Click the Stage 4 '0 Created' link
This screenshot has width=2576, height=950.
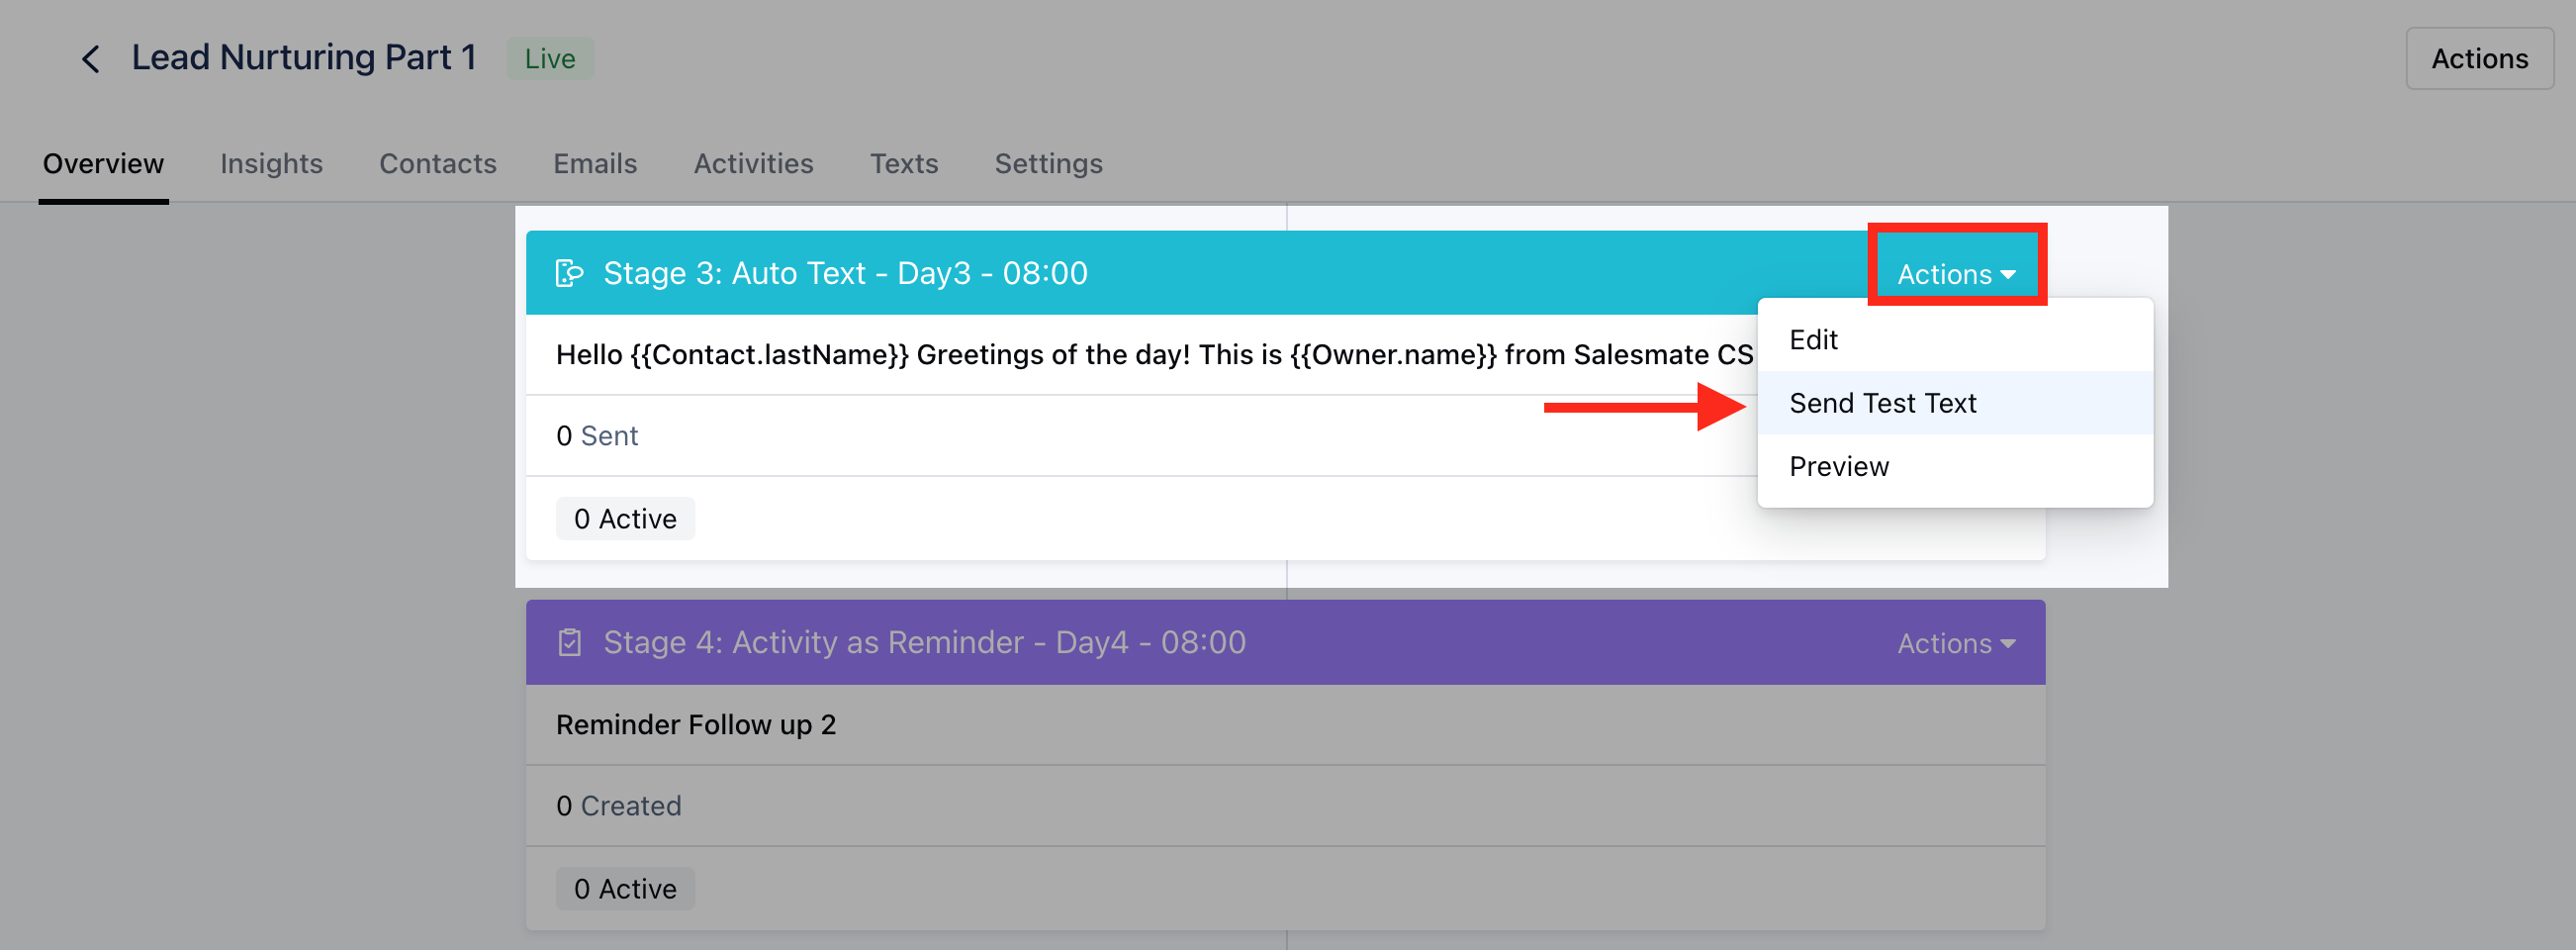click(x=618, y=806)
